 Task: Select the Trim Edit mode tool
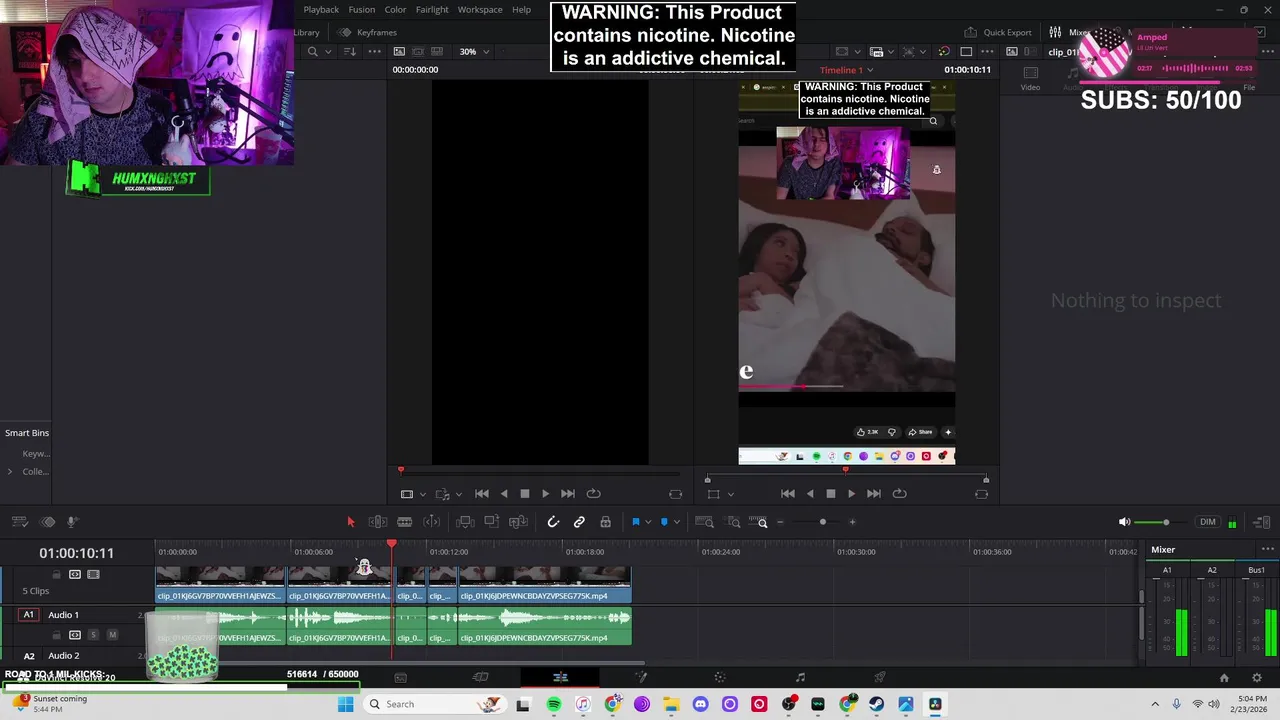(378, 522)
